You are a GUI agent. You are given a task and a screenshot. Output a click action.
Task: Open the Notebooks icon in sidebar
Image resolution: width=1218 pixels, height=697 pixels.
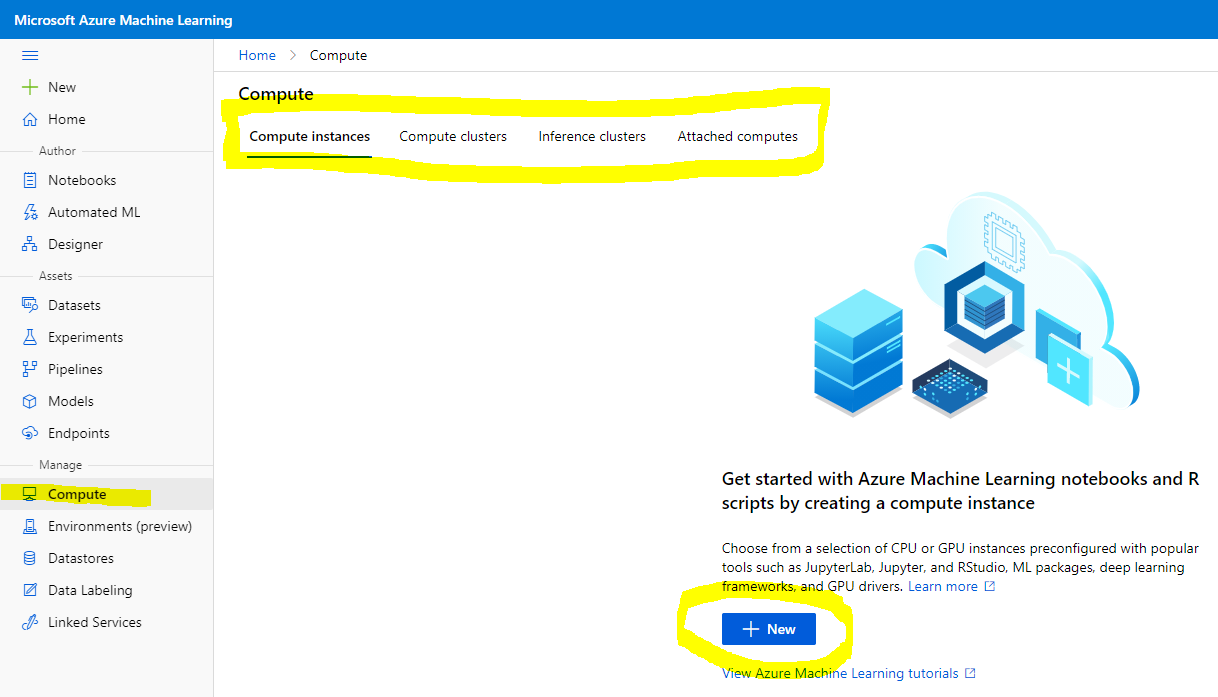(x=30, y=180)
